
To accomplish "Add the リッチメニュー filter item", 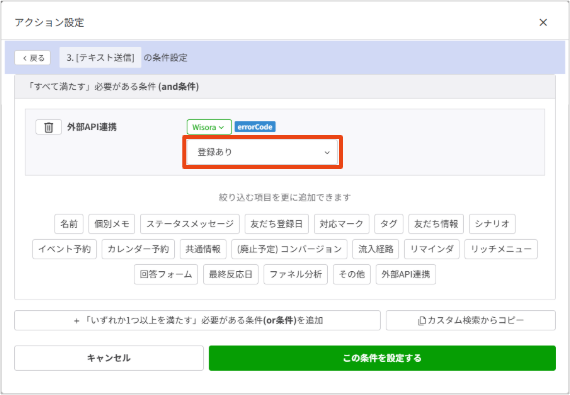I will pyautogui.click(x=501, y=249).
